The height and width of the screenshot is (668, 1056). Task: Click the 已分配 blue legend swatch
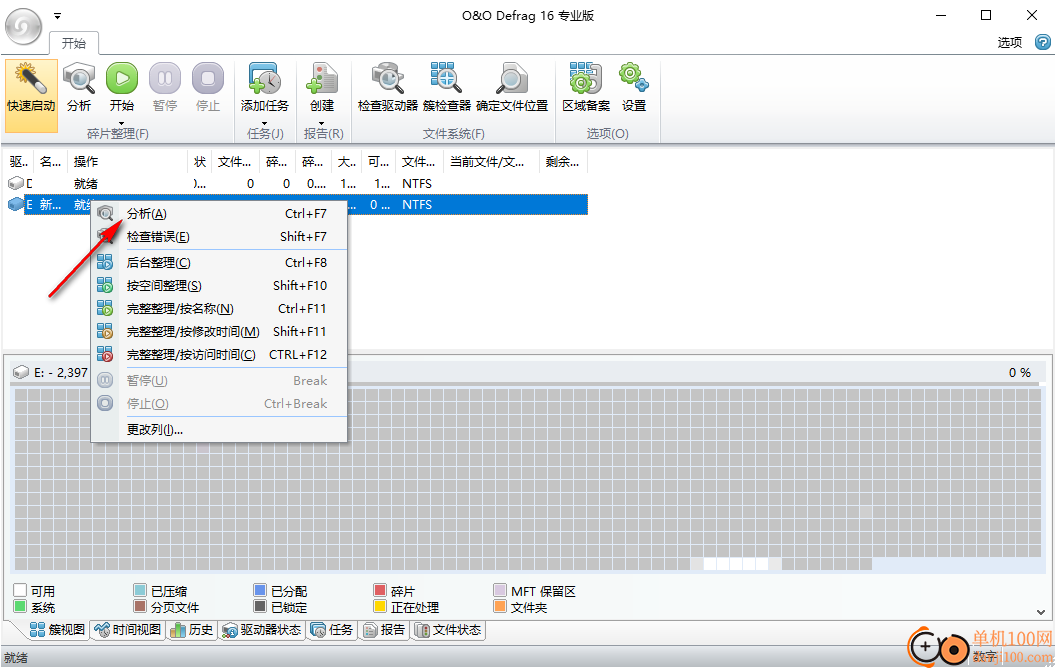point(260,591)
